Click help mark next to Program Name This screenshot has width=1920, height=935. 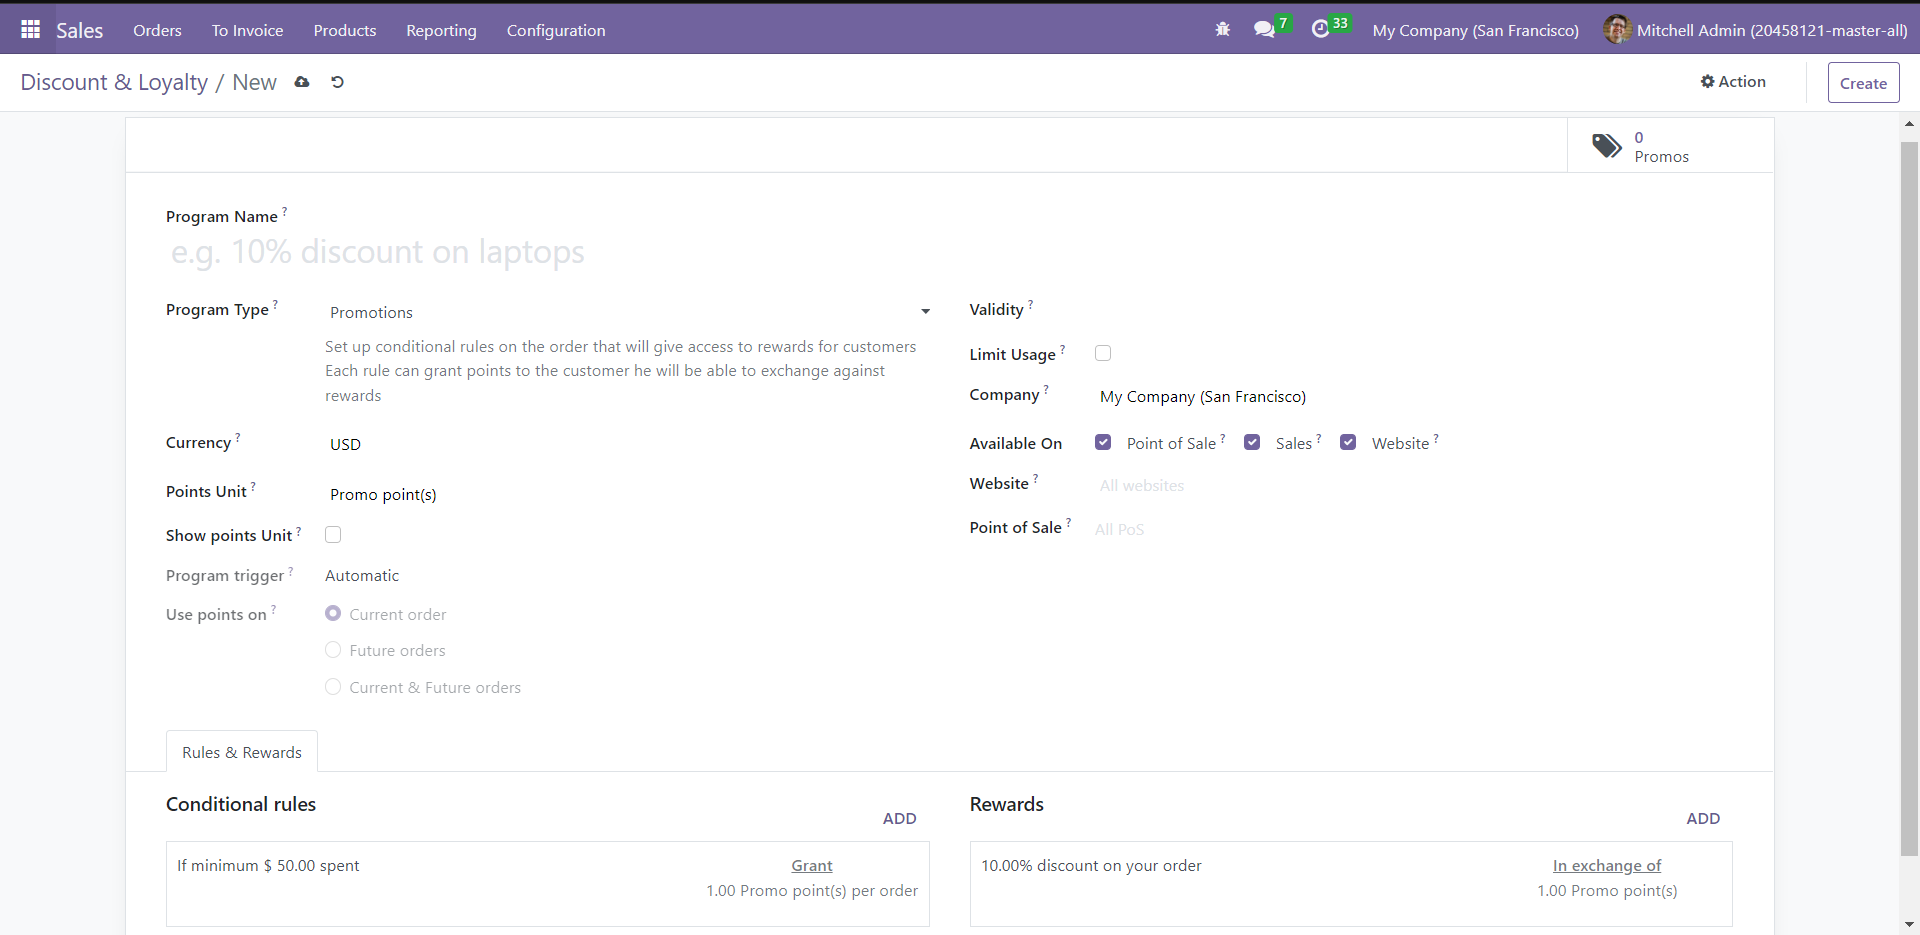click(285, 211)
